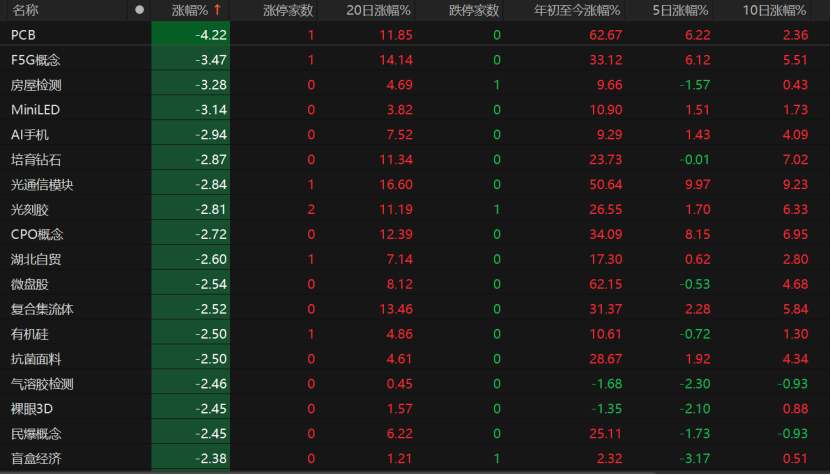The height and width of the screenshot is (475, 831).
Task: Sort by the 涨幅% column header
Action: pyautogui.click(x=190, y=10)
